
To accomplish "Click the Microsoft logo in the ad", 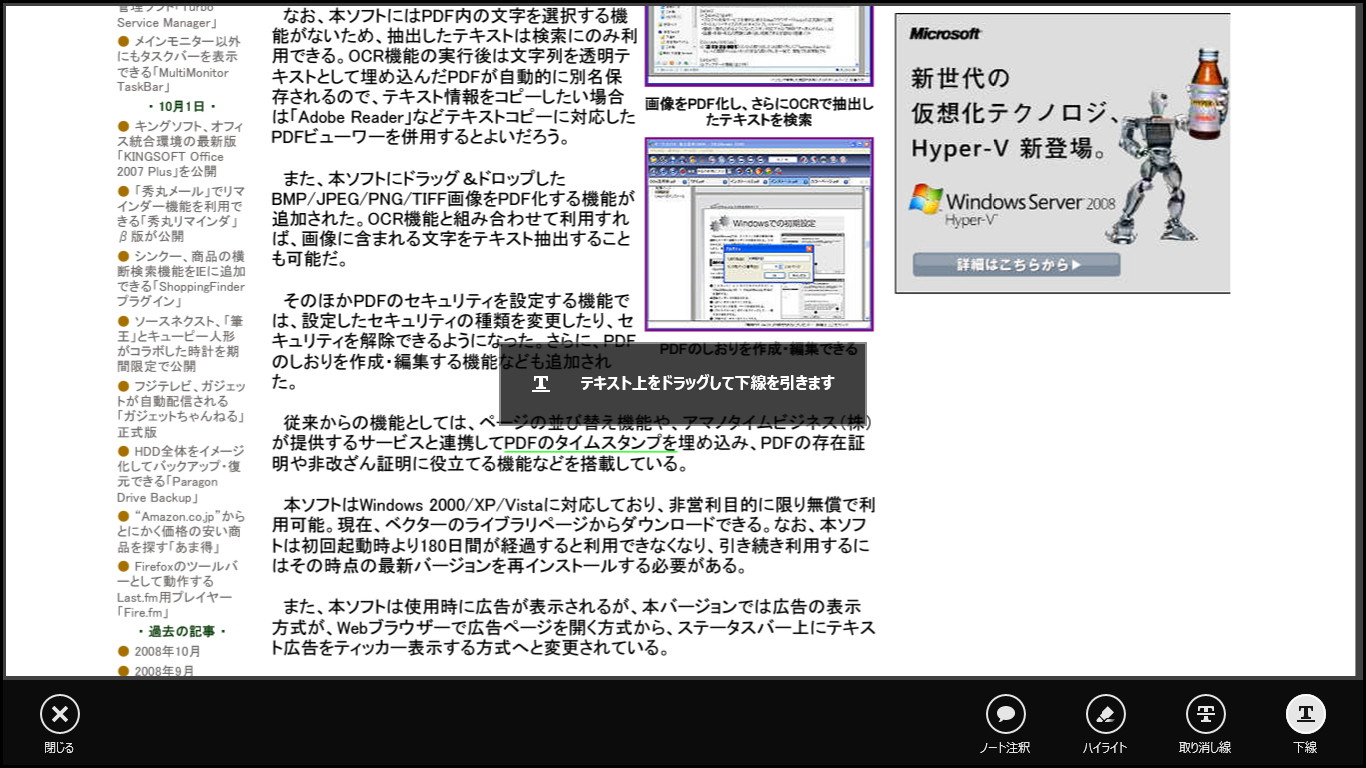I will pos(945,34).
